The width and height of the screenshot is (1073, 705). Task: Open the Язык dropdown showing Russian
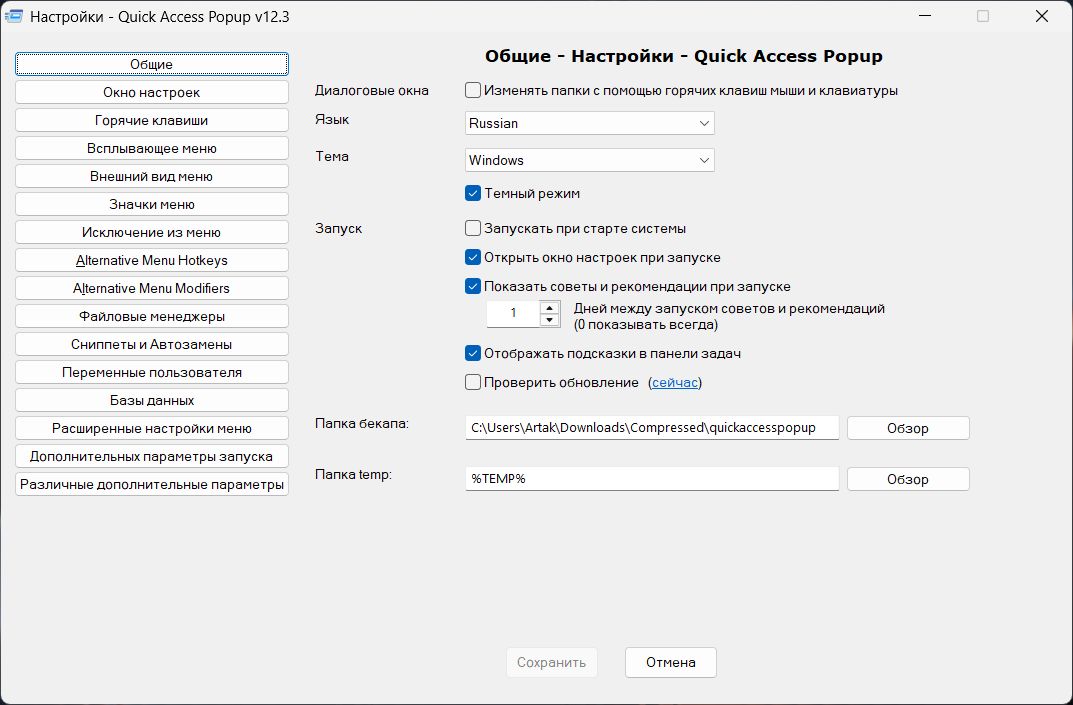[589, 123]
